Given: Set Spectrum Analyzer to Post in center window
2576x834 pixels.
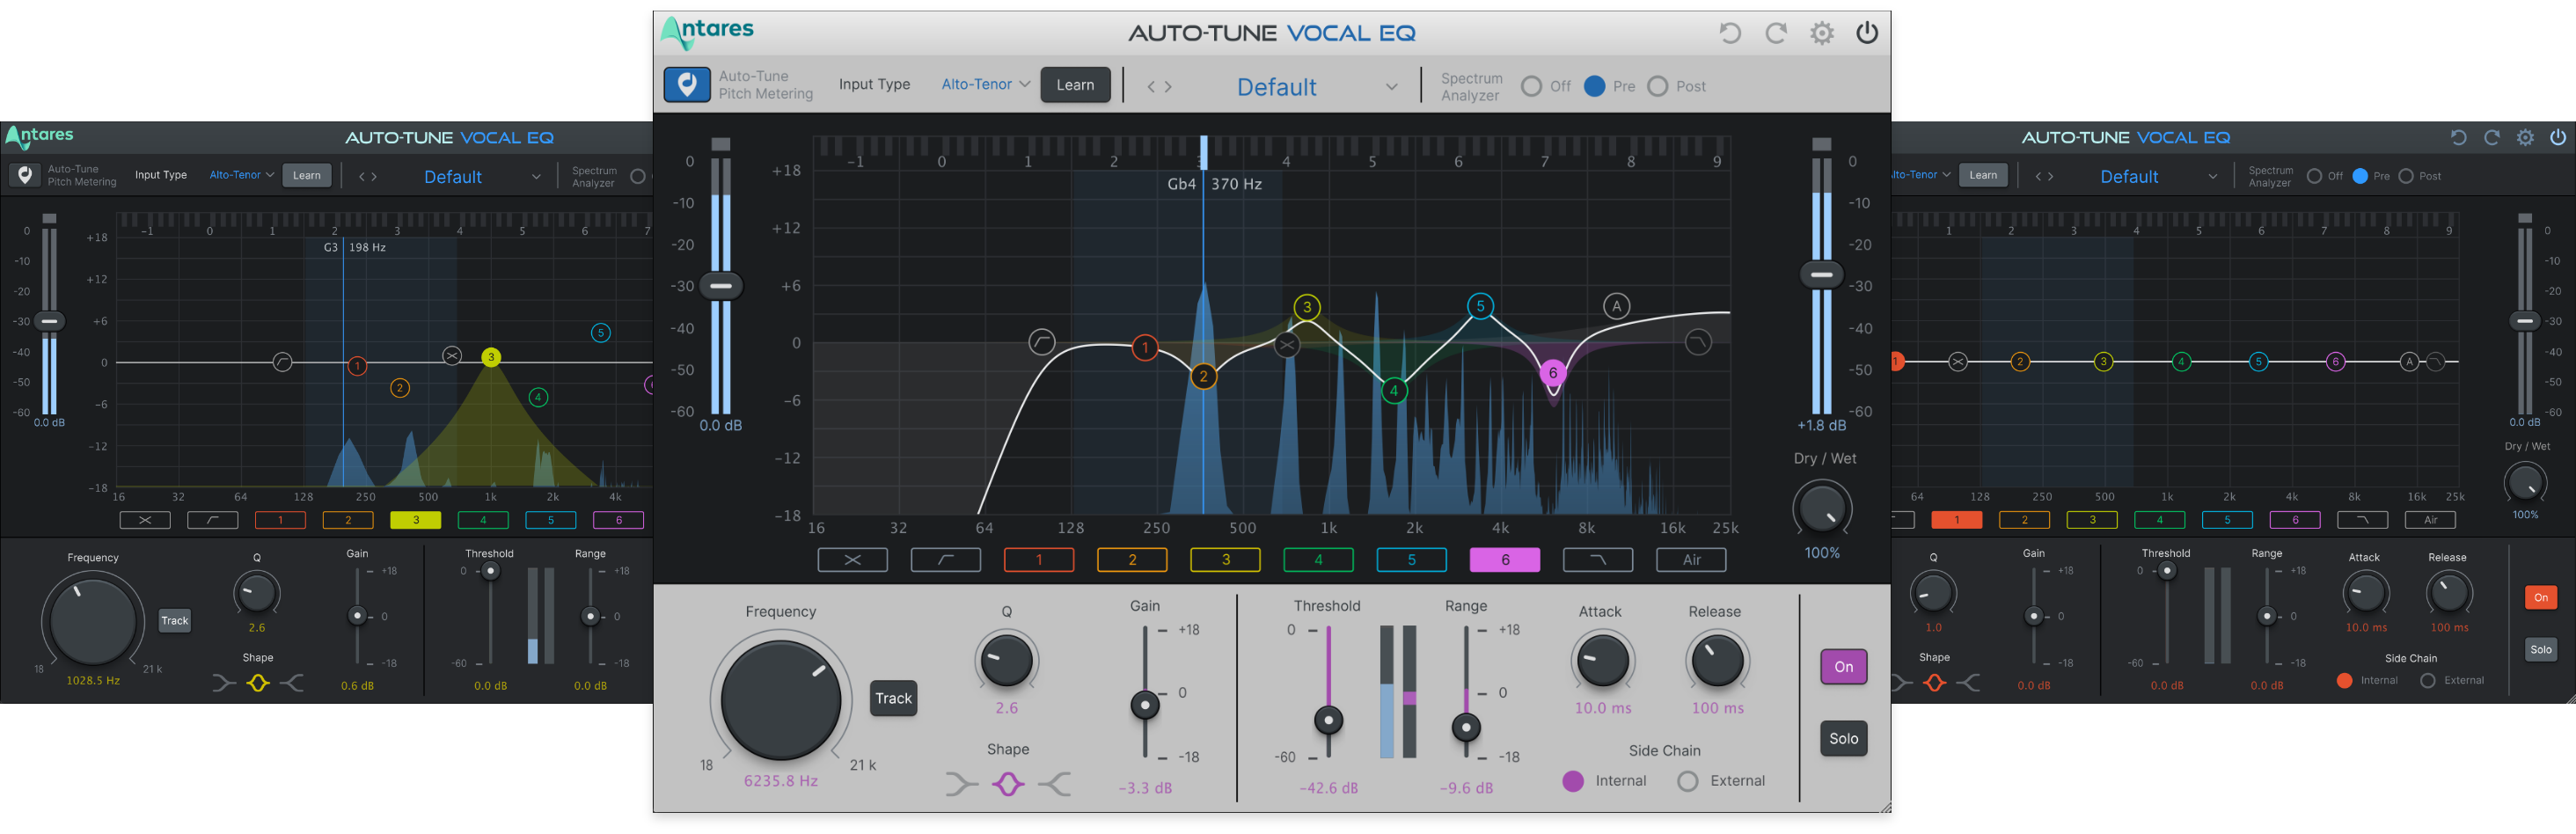Looking at the screenshot, I should [x=1658, y=87].
